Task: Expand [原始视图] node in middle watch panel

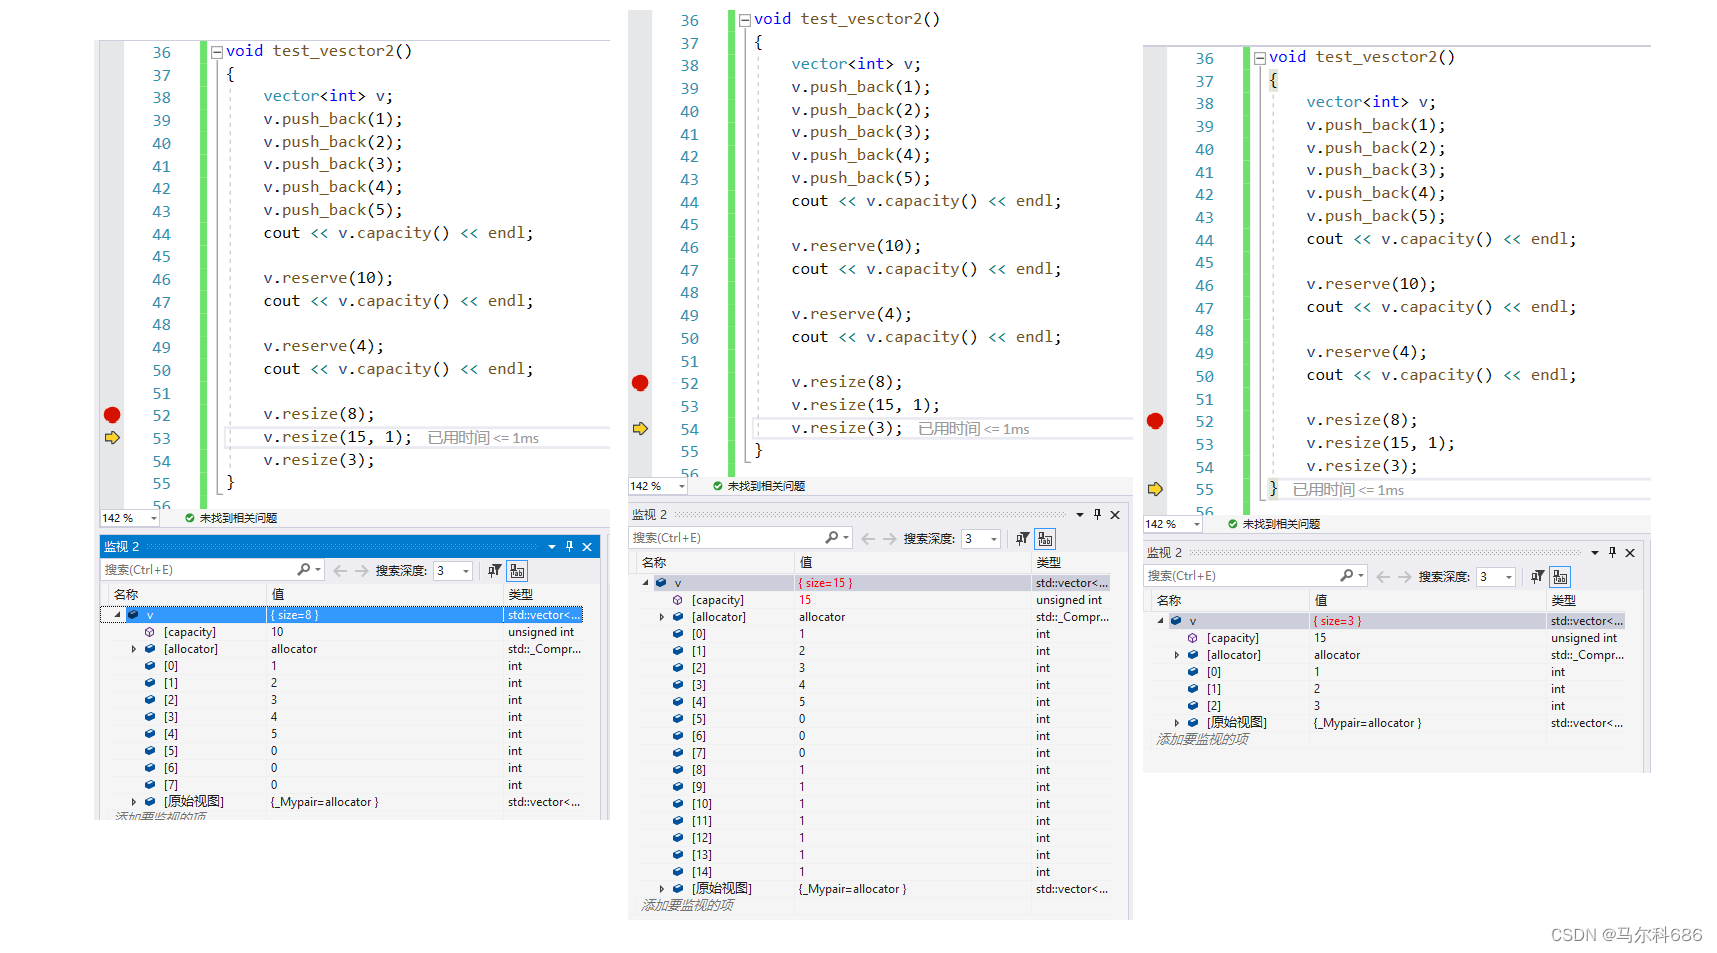Action: pos(662,889)
